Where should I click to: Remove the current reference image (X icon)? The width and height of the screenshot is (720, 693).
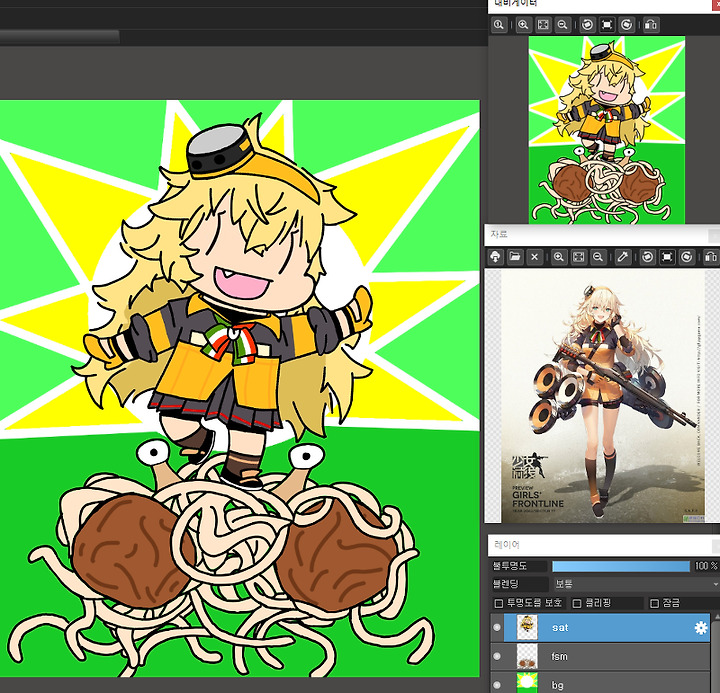pos(534,257)
